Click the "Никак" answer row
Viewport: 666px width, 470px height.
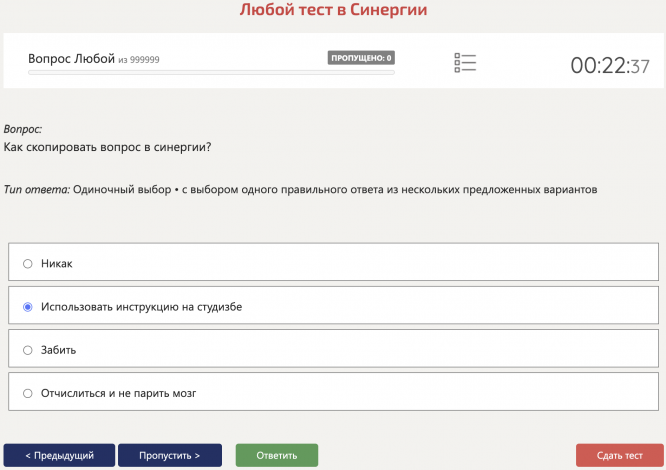[x=333, y=262]
